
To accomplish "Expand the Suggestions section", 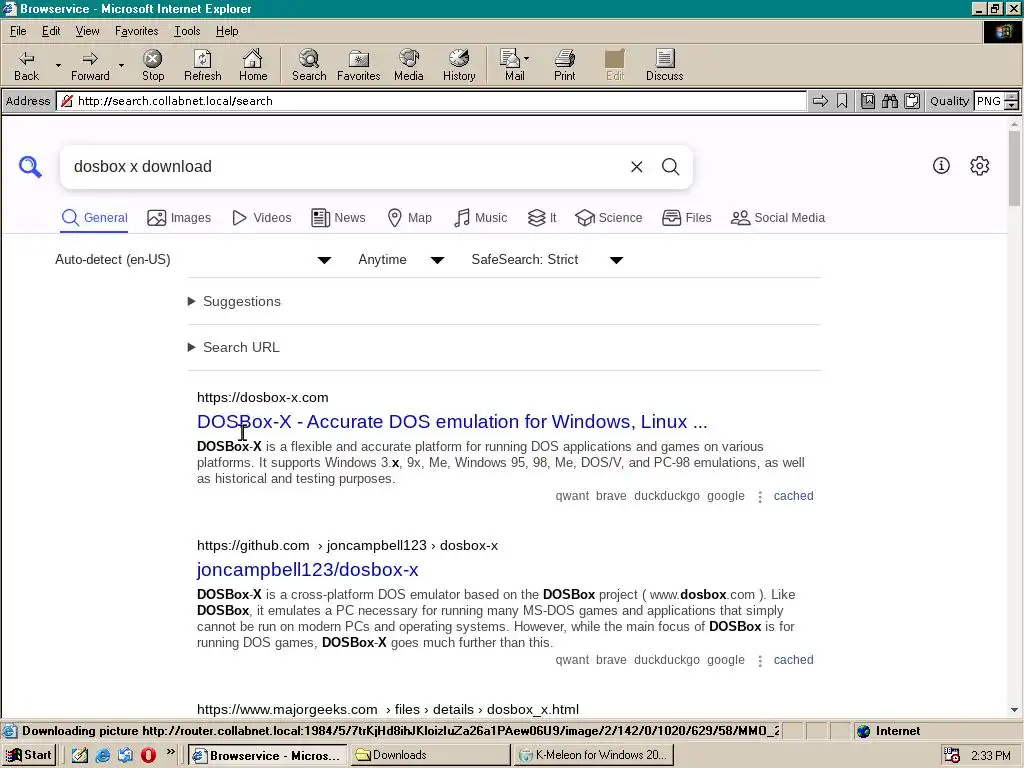I will (x=234, y=301).
